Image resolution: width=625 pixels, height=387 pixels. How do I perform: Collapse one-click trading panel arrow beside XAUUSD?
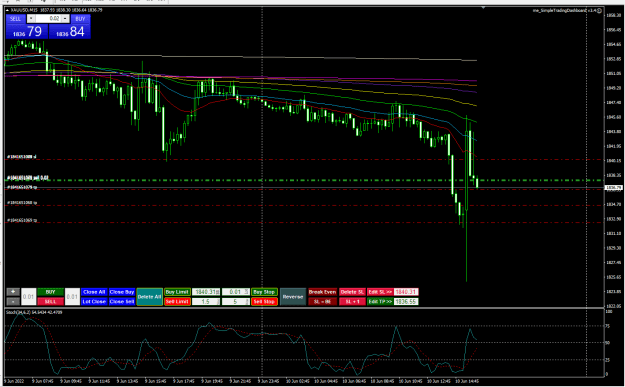pyautogui.click(x=8, y=10)
